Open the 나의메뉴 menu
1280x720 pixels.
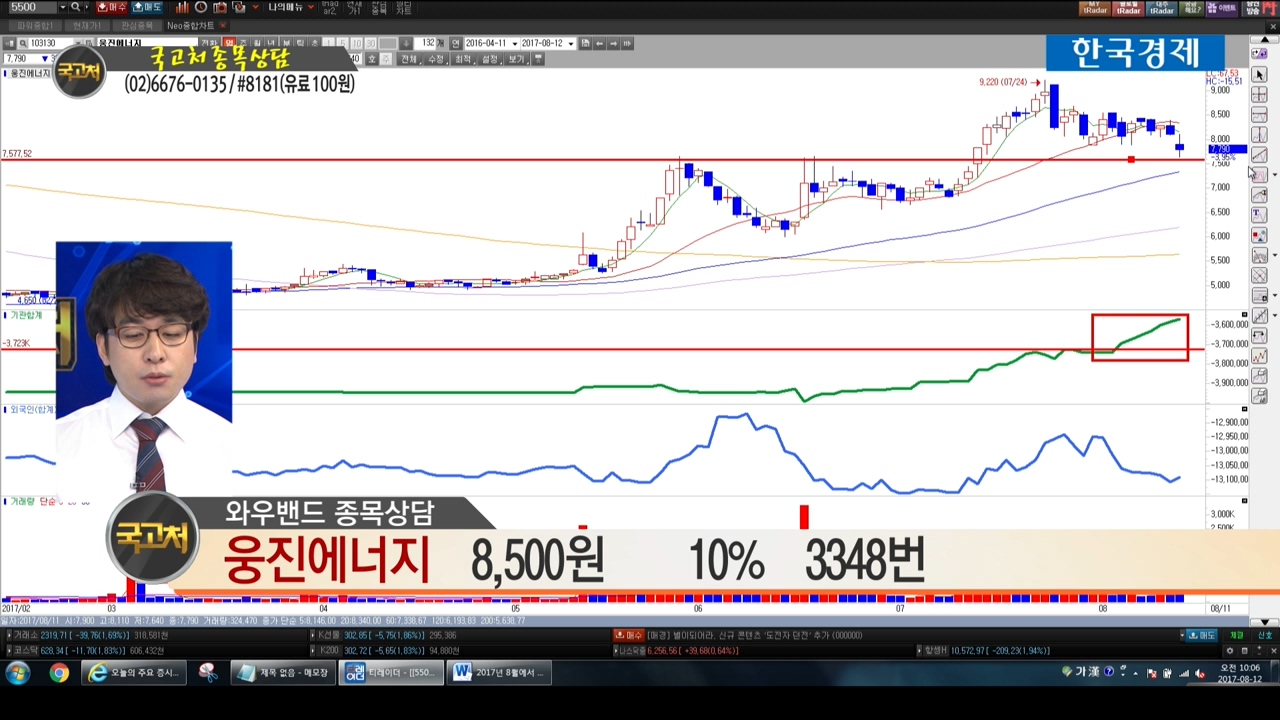pyautogui.click(x=285, y=7)
